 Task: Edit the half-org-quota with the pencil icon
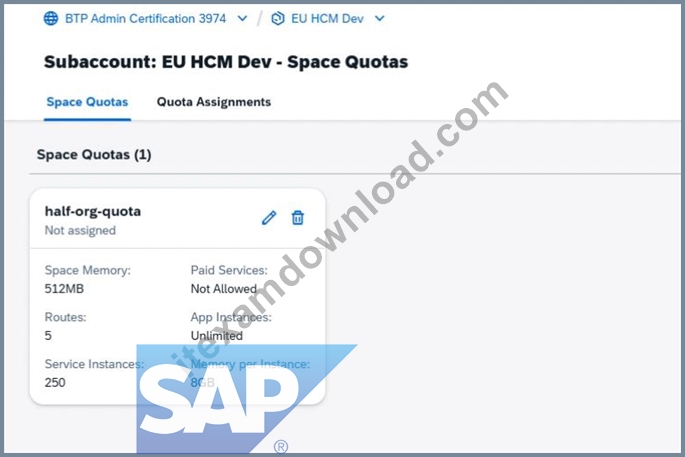(x=269, y=218)
